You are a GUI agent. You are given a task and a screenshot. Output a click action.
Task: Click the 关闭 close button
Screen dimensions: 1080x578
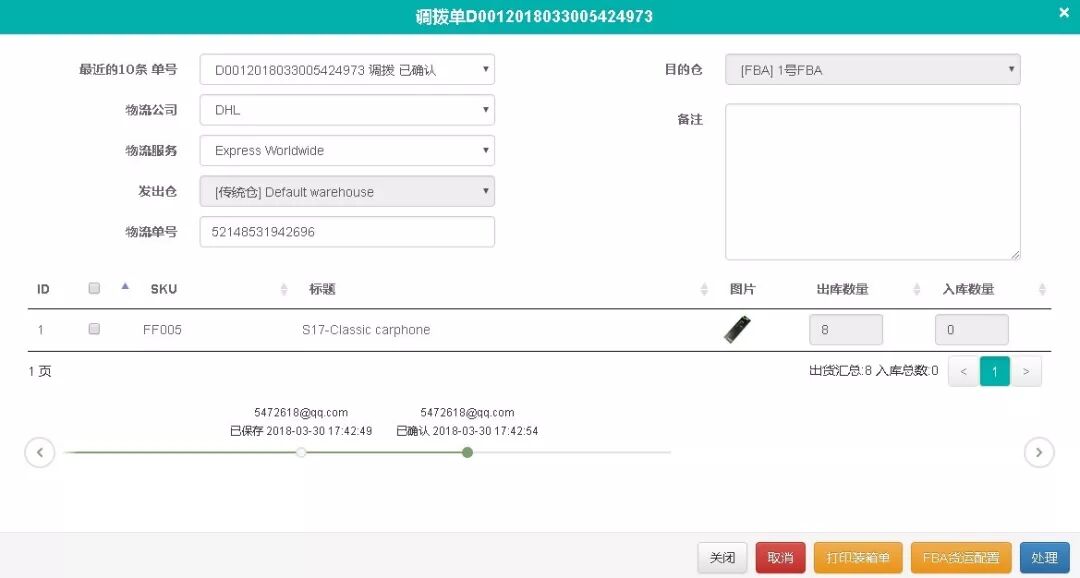723,557
